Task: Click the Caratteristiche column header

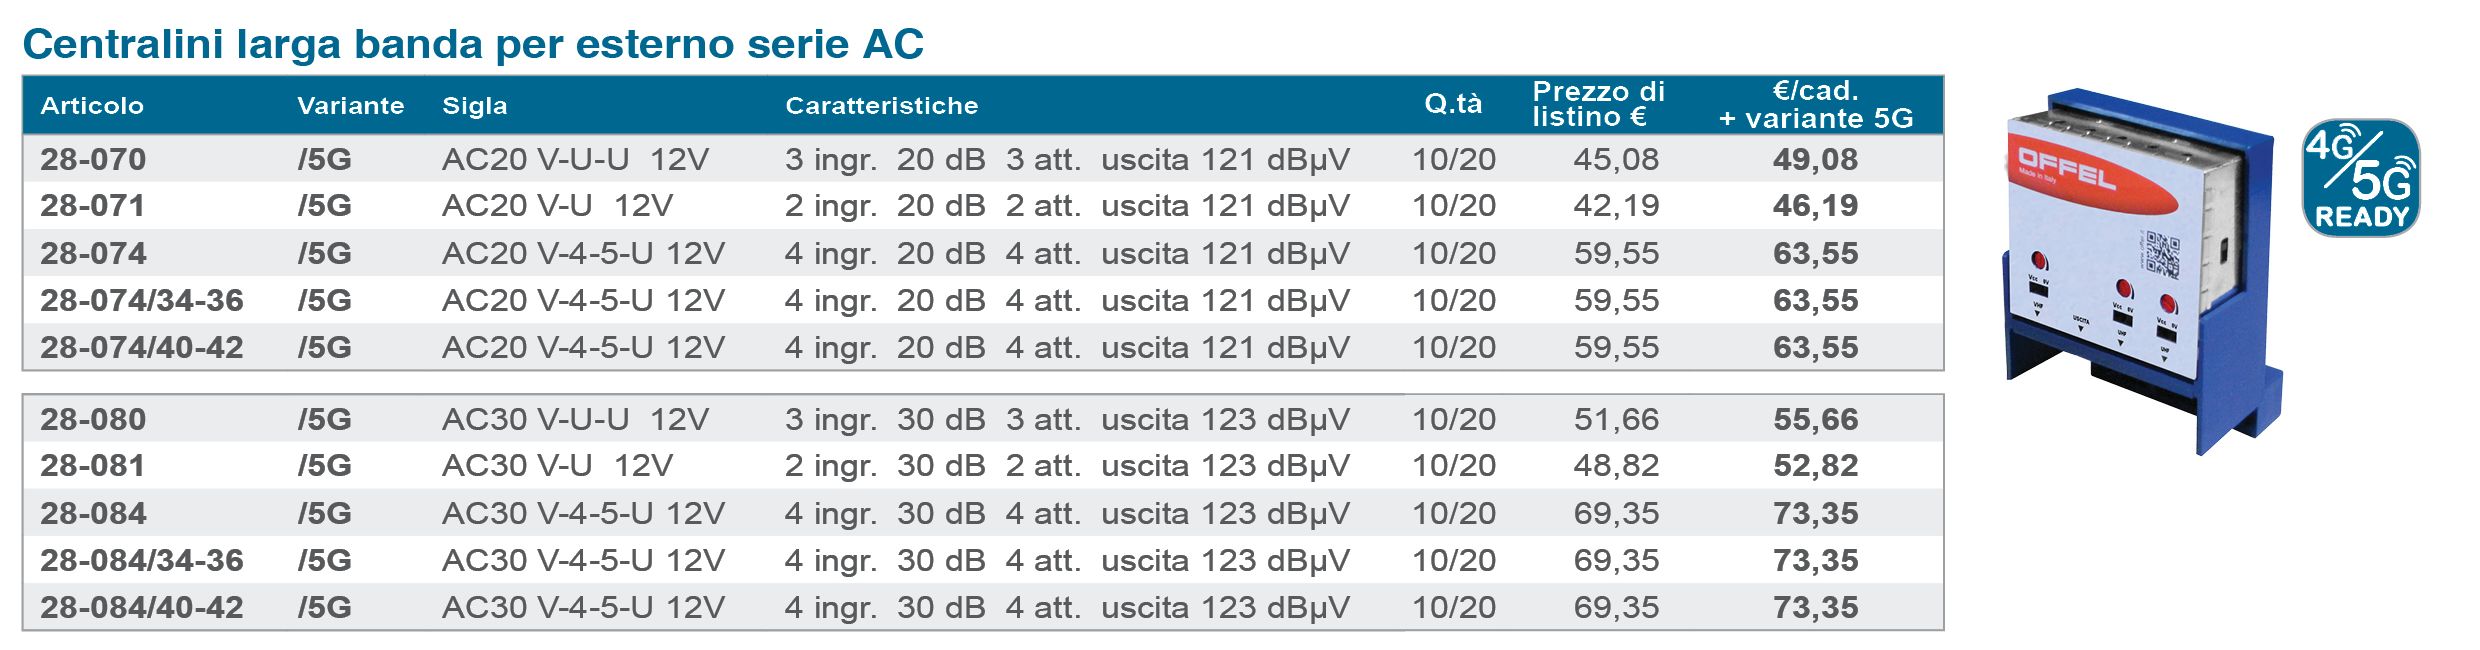Action: [x=881, y=105]
